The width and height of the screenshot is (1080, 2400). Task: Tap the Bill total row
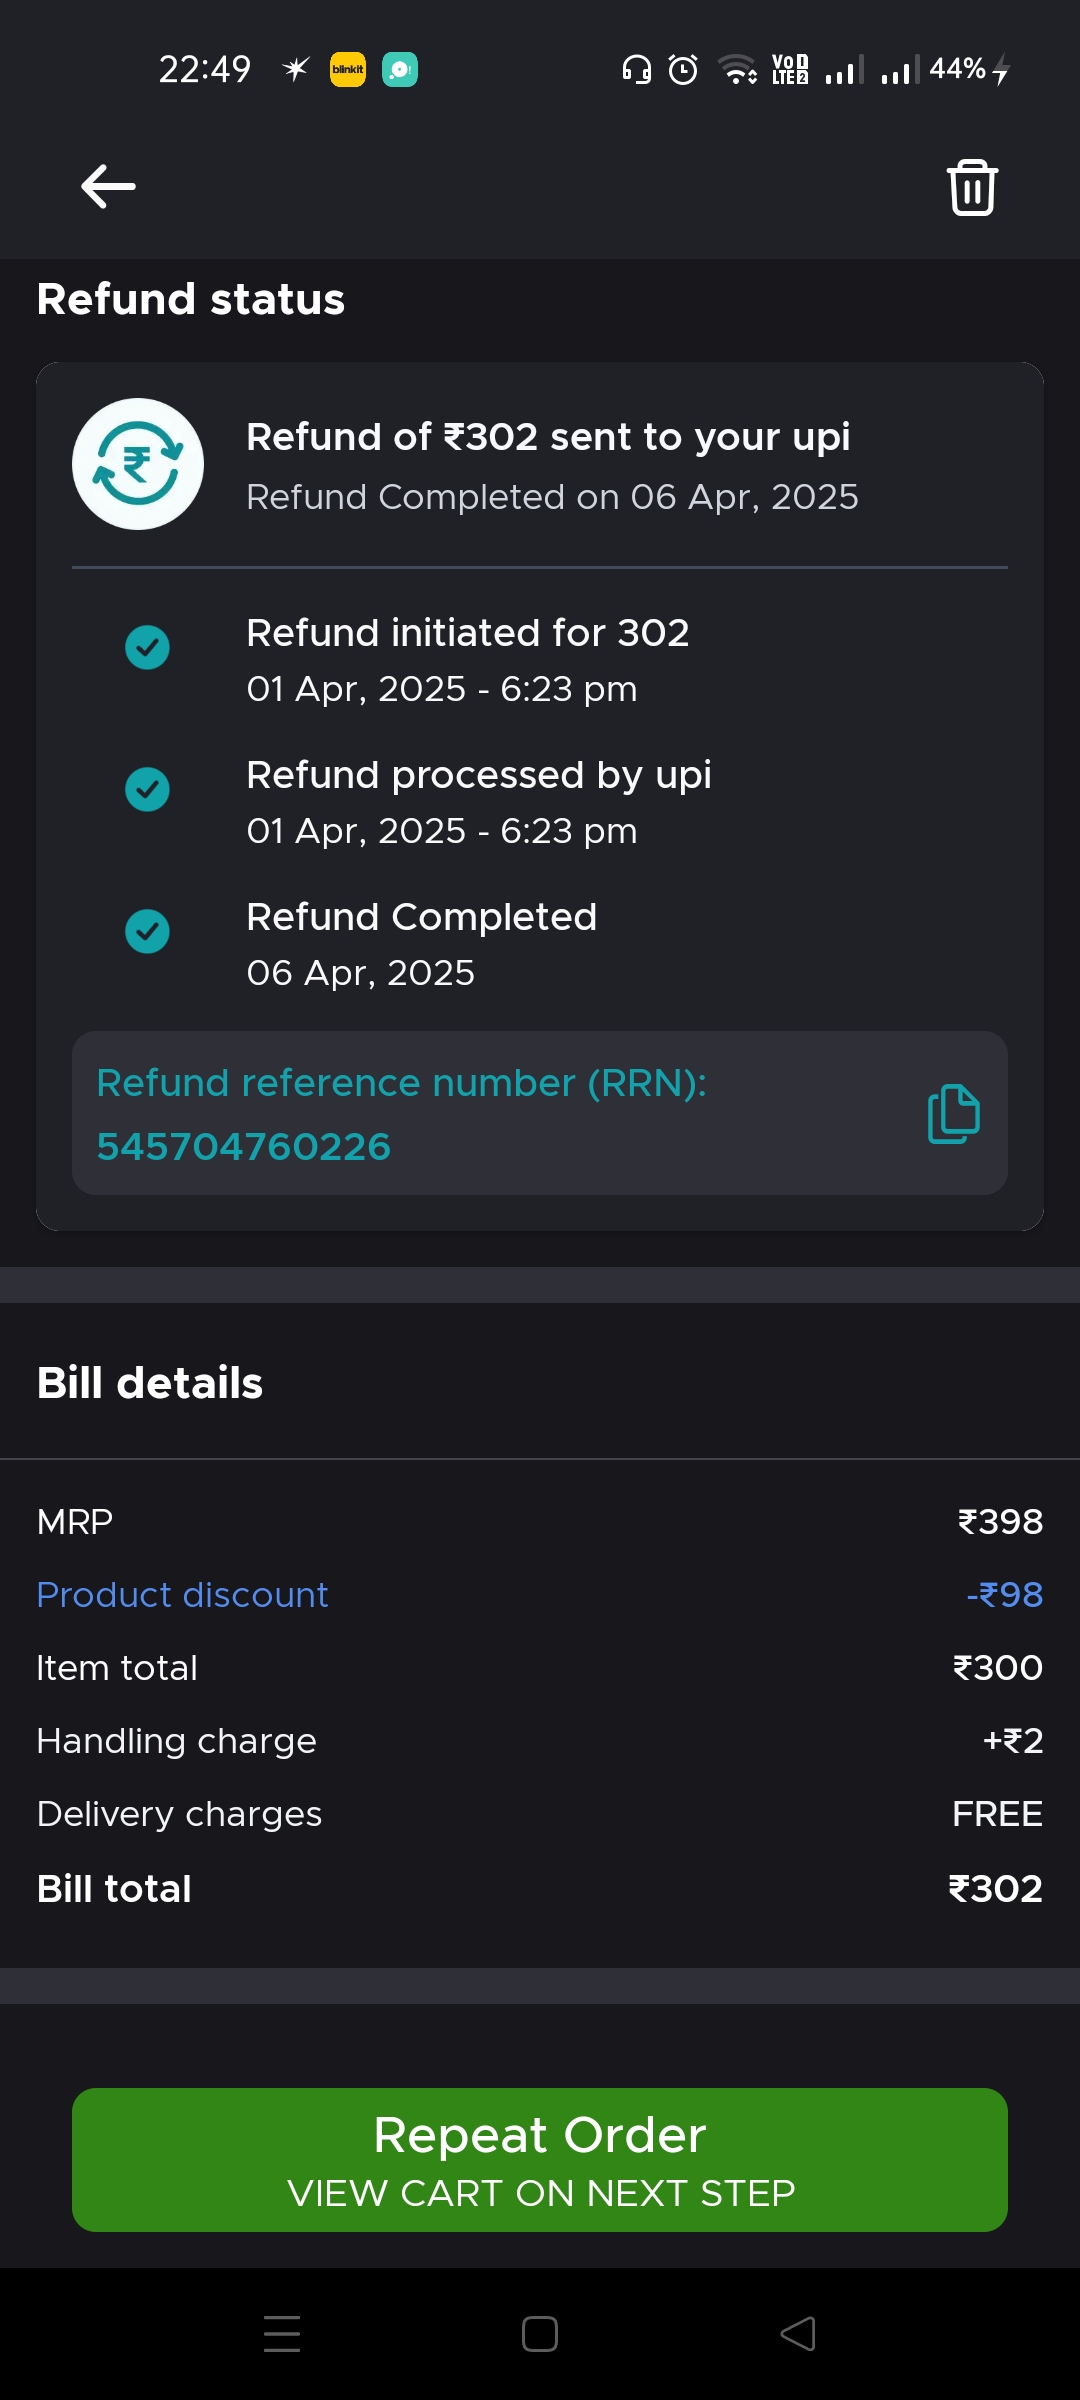540,1889
